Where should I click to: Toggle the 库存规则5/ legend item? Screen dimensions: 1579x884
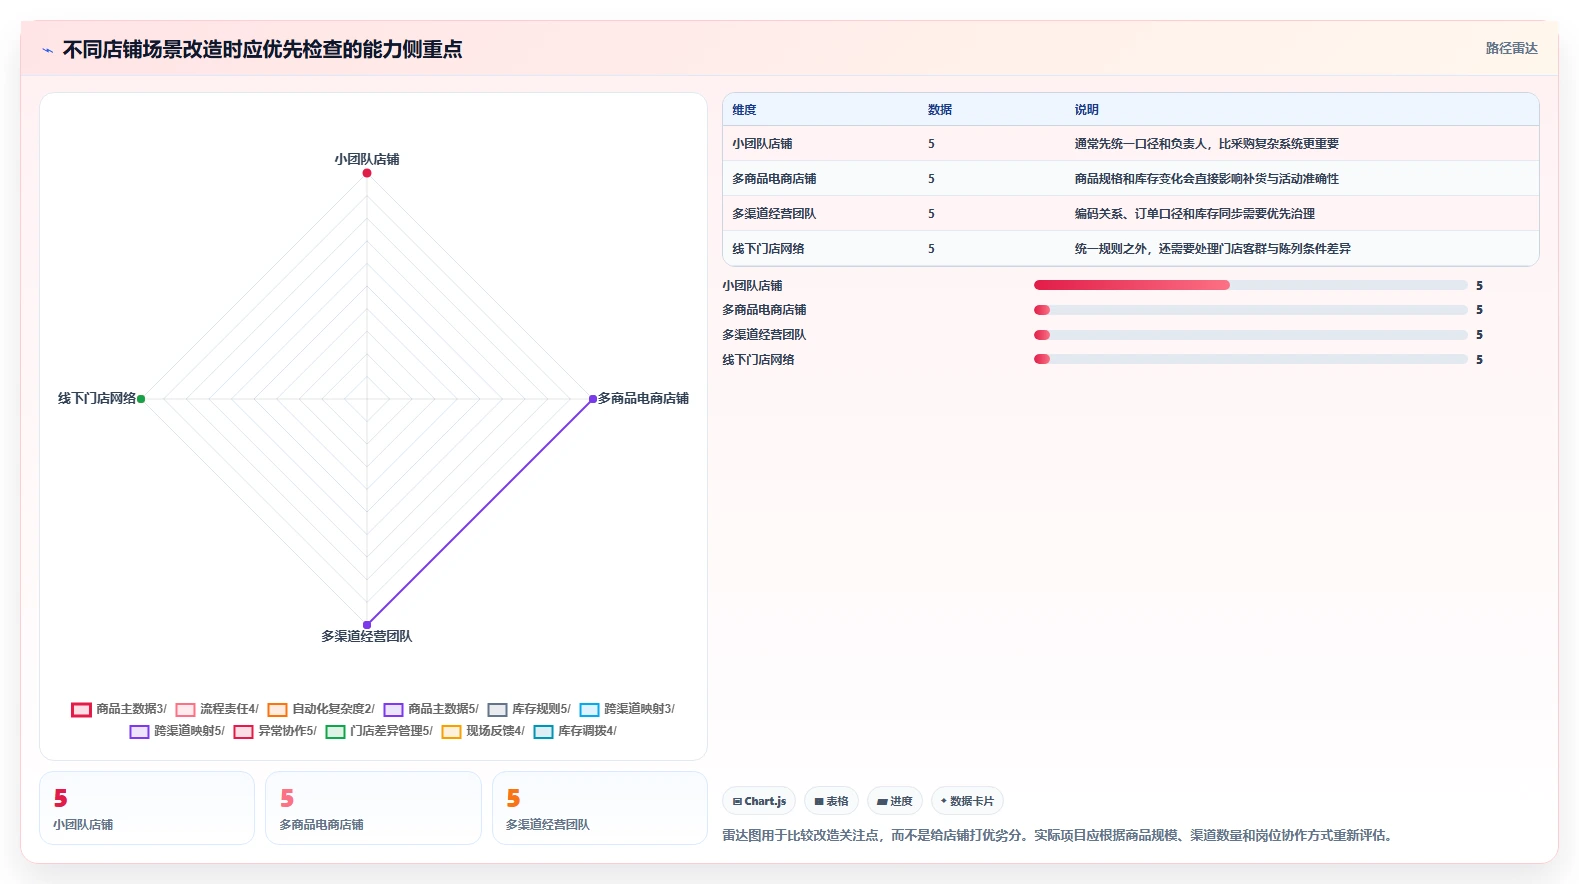529,710
